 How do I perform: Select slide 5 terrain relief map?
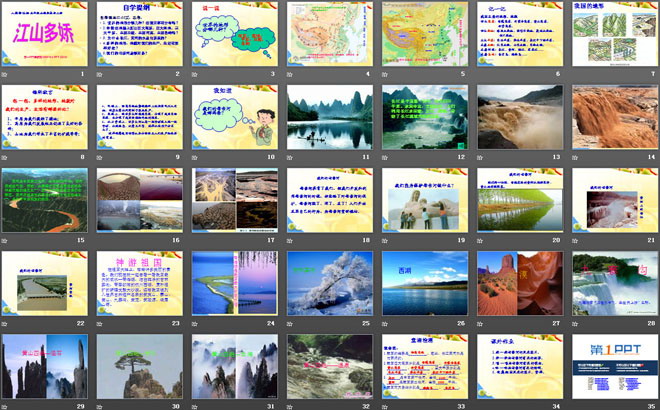425,34
